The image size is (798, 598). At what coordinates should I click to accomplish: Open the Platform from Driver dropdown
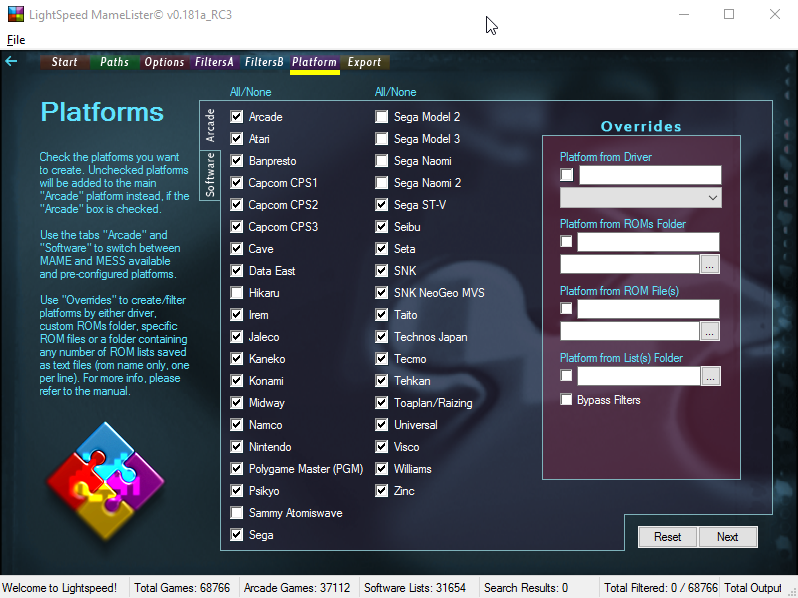click(x=641, y=197)
